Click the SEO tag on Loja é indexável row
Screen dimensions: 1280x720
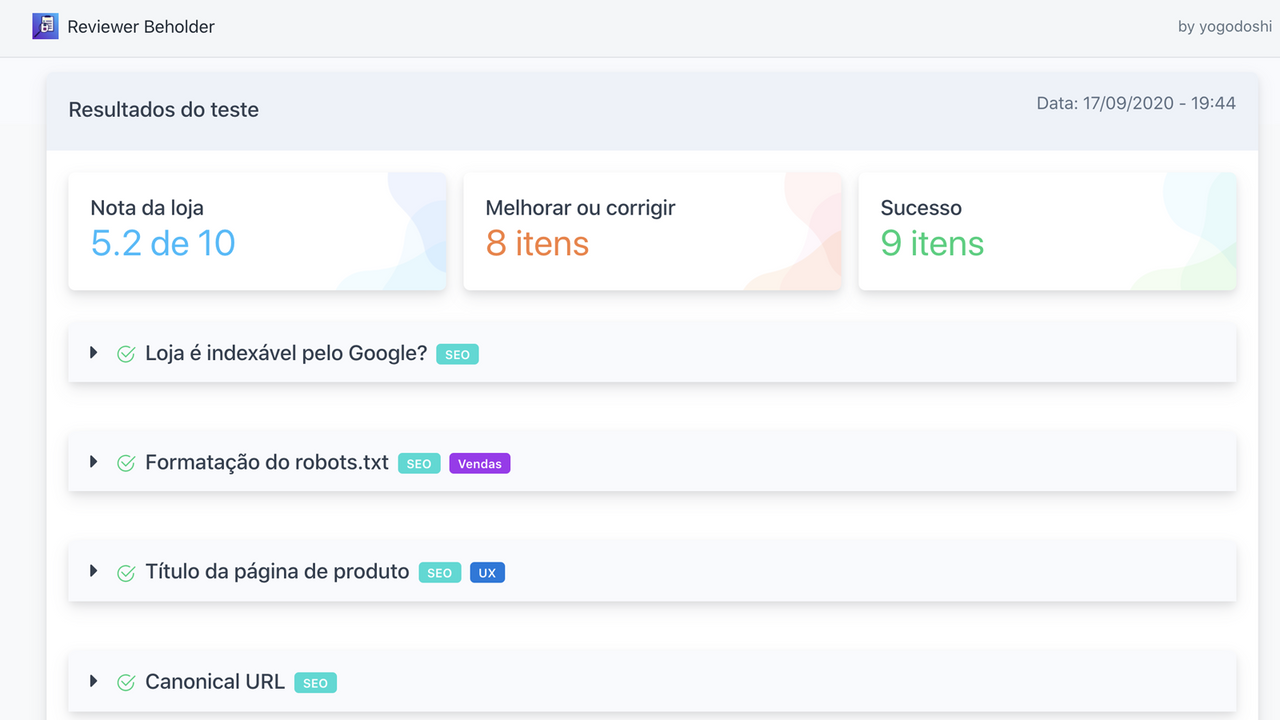[x=457, y=354]
